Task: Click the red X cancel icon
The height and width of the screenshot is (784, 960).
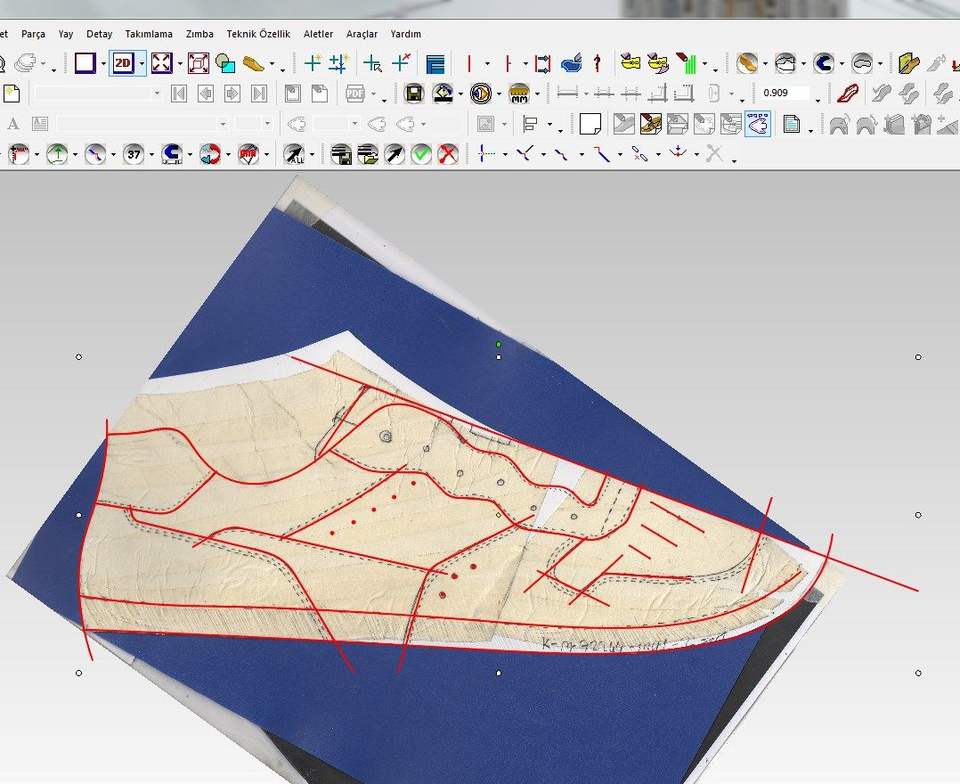Action: point(448,154)
